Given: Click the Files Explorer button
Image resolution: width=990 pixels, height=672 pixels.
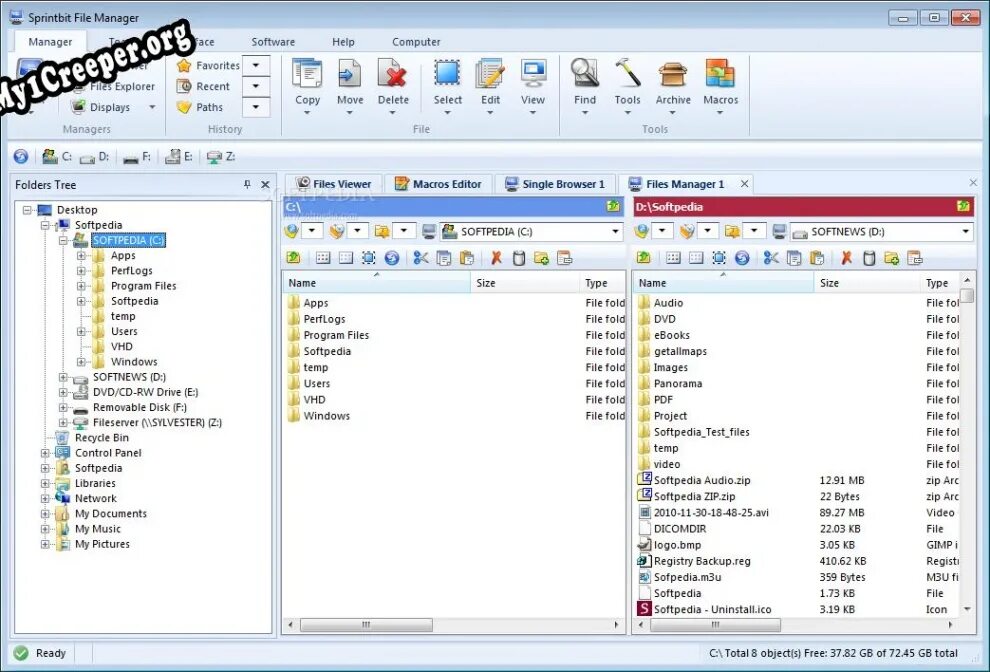Looking at the screenshot, I should (x=114, y=86).
